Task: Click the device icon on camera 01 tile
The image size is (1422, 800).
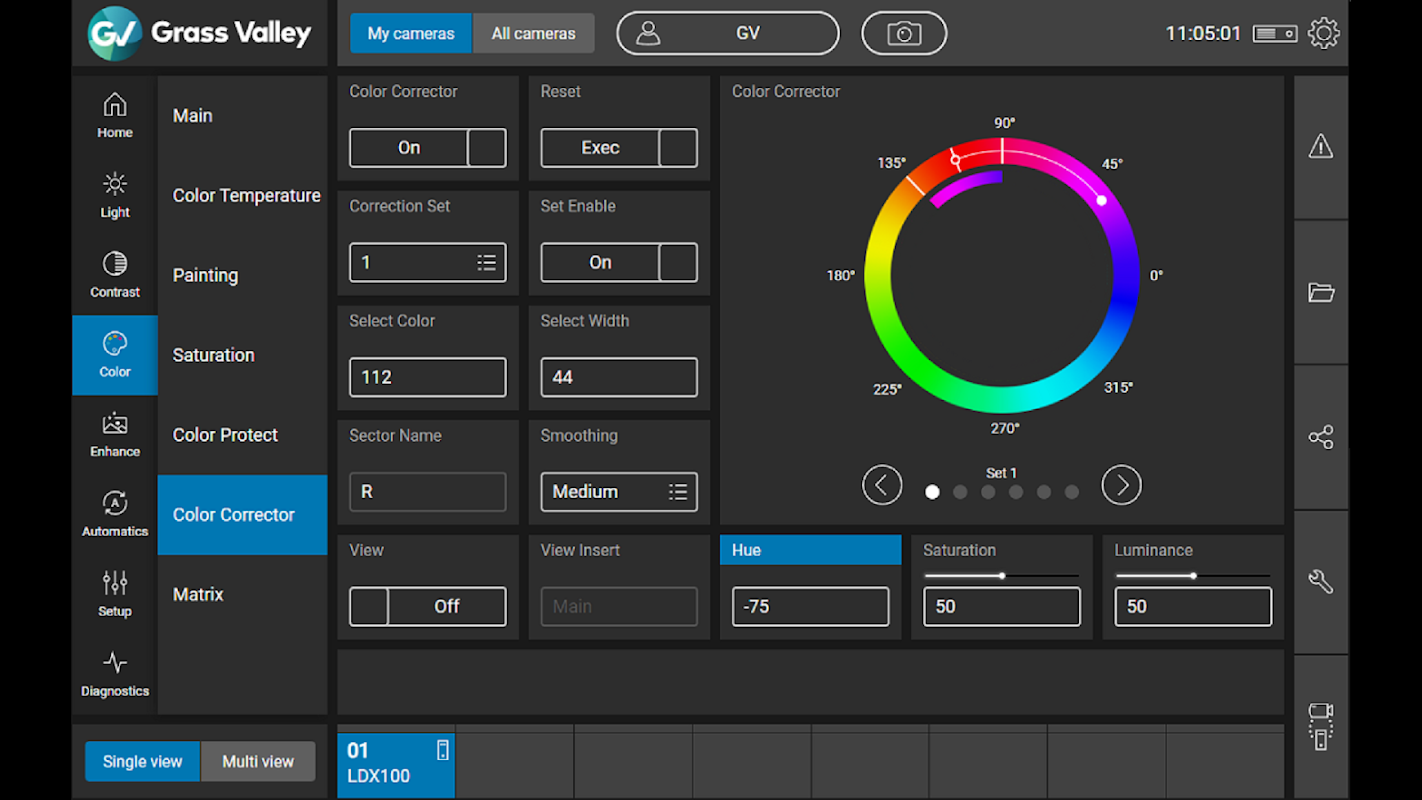Action: click(x=442, y=750)
